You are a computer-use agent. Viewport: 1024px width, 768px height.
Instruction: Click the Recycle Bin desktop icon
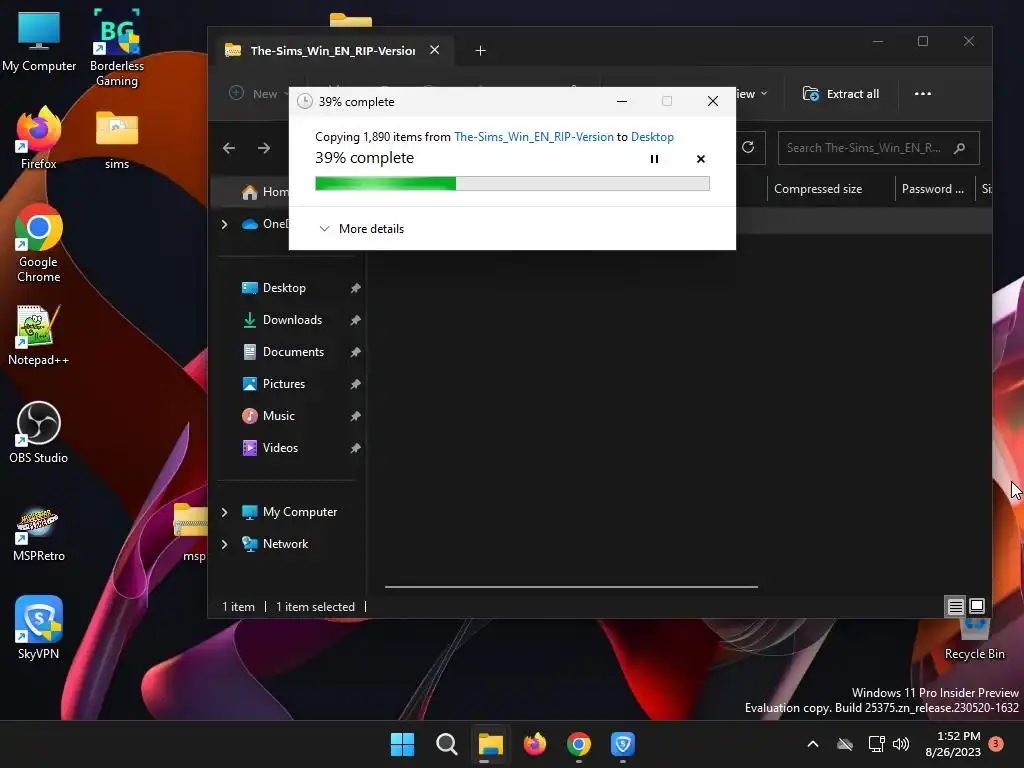click(975, 640)
